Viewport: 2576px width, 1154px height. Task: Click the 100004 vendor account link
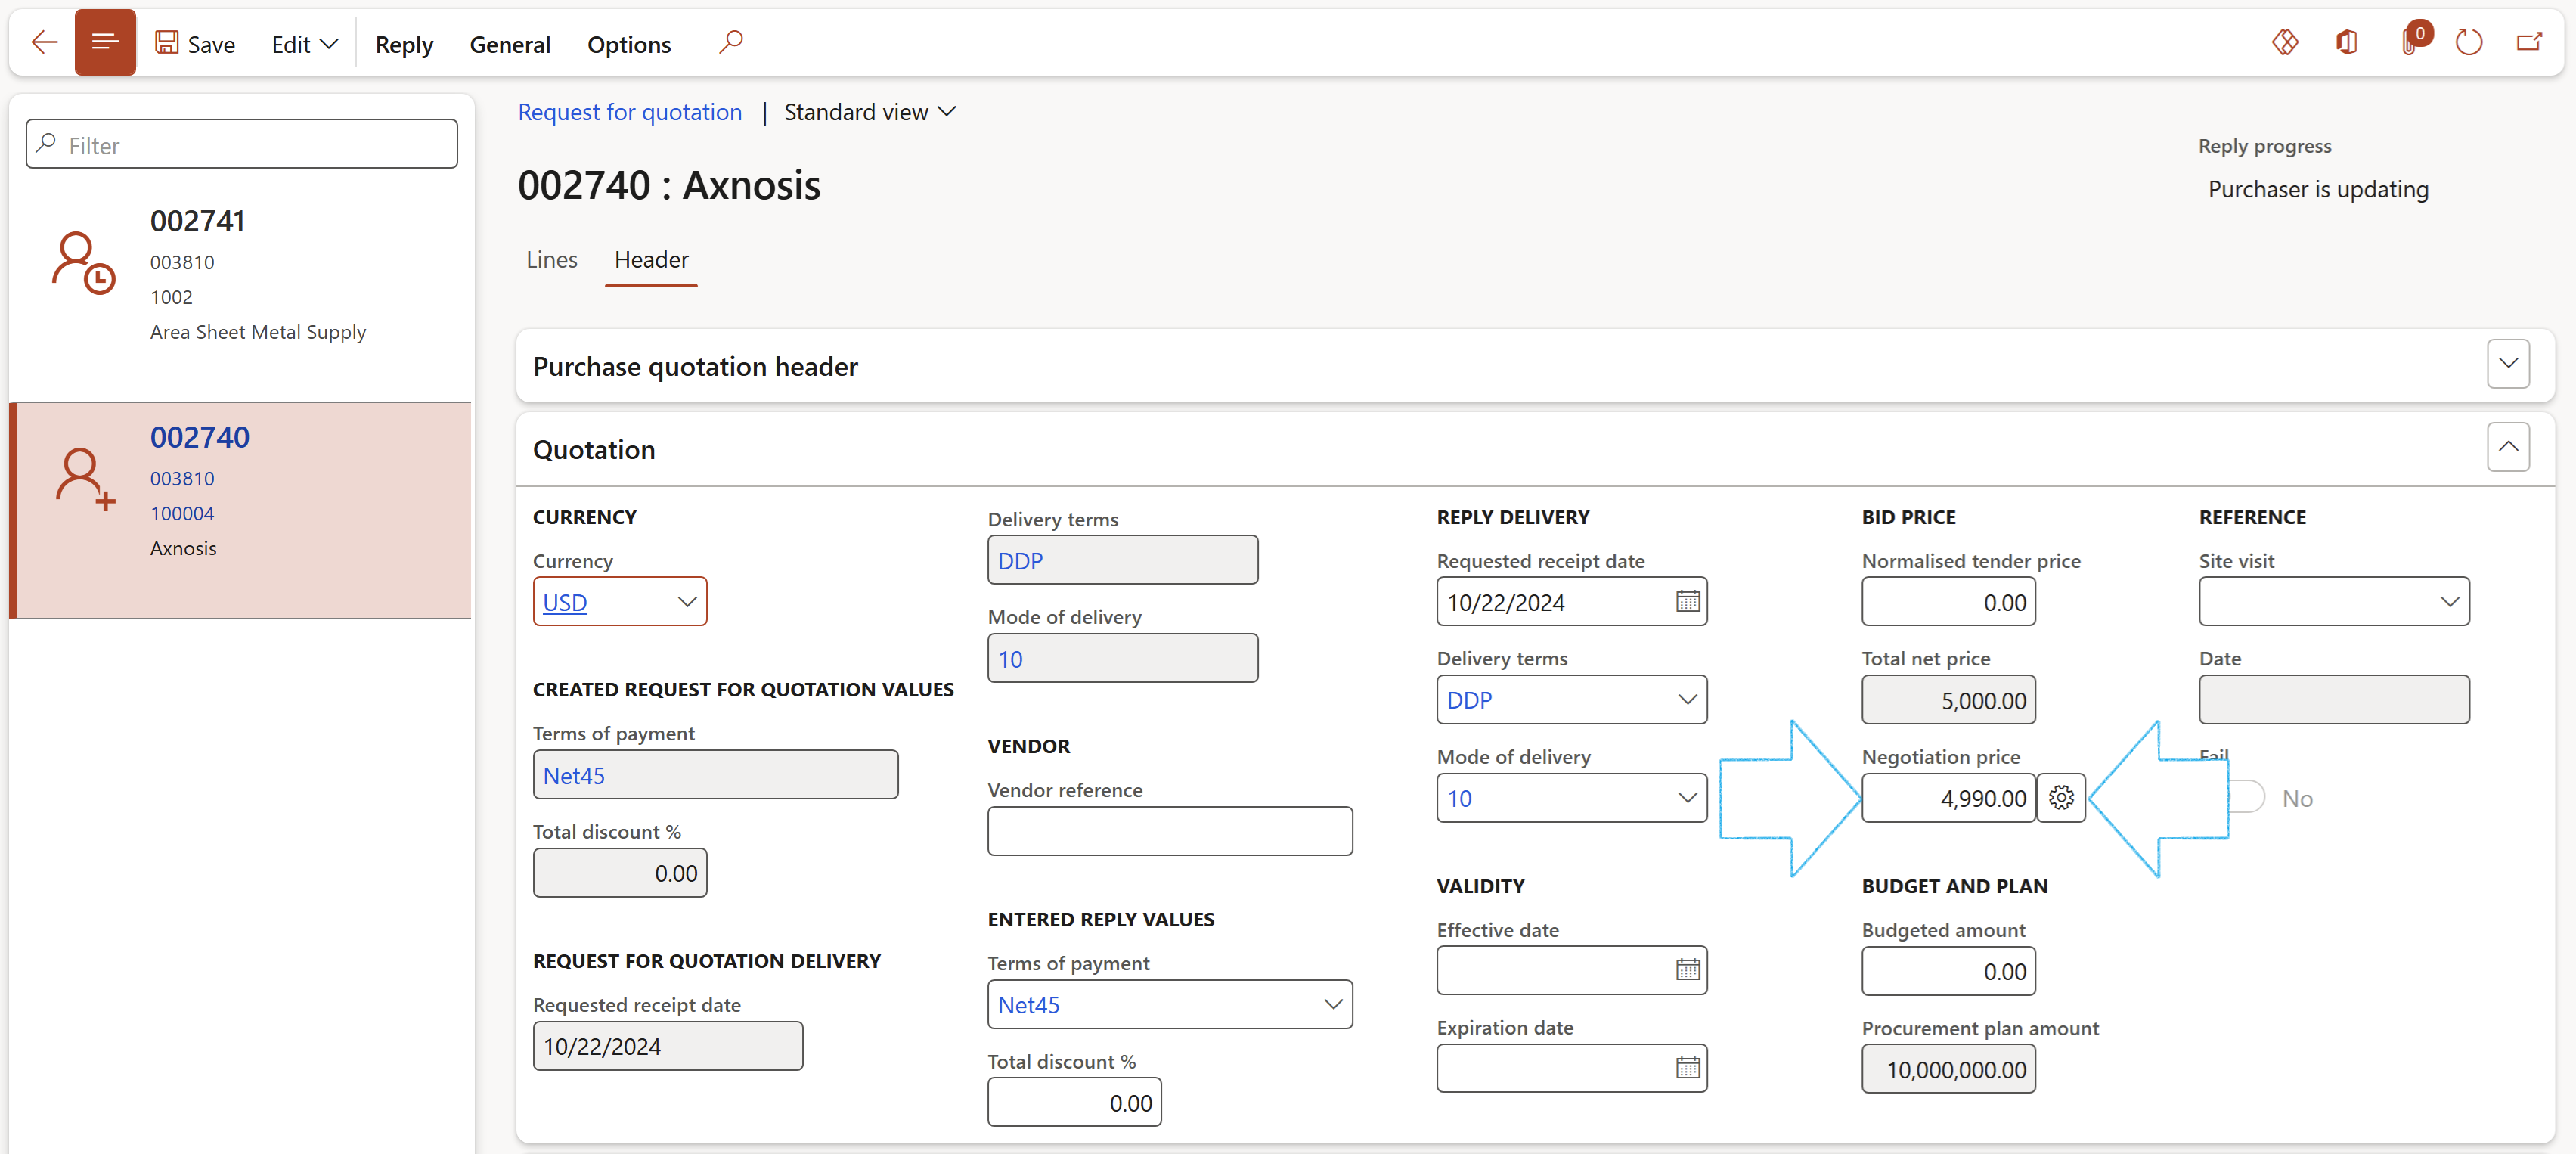coord(182,513)
